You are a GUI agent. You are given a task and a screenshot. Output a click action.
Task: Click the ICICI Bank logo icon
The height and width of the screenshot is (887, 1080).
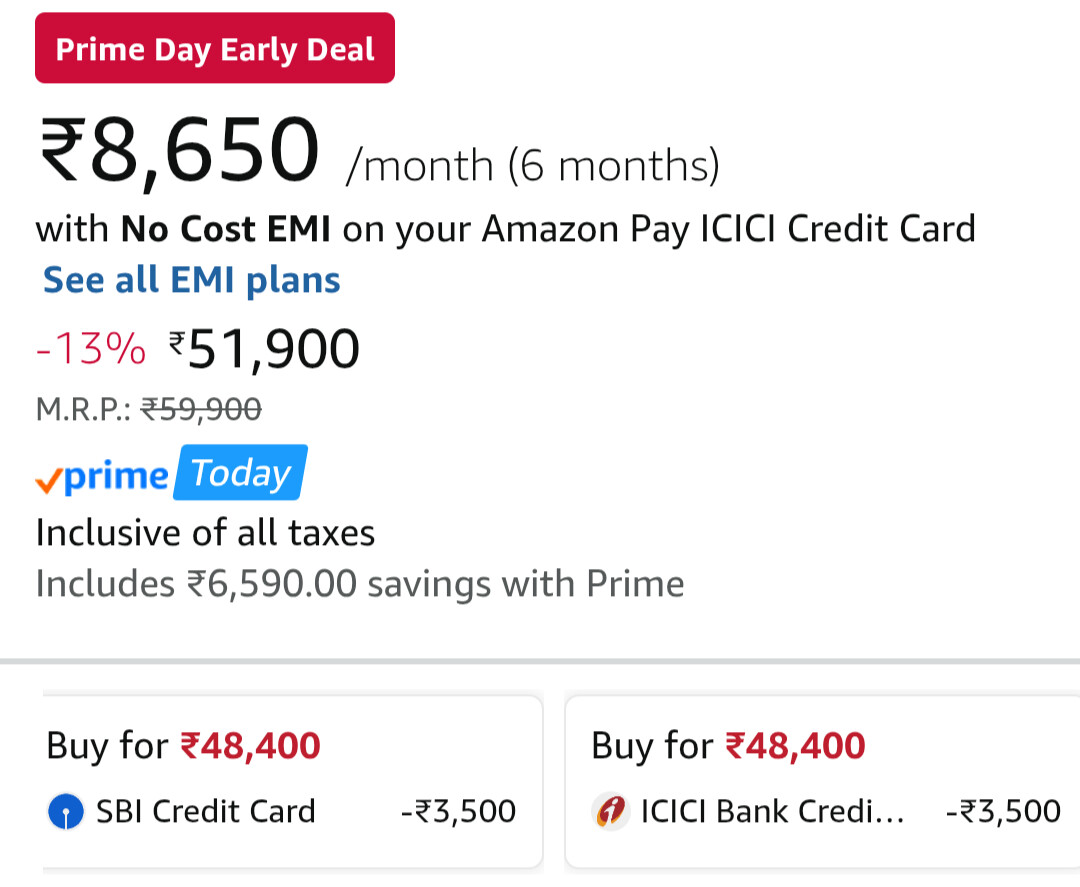point(611,811)
